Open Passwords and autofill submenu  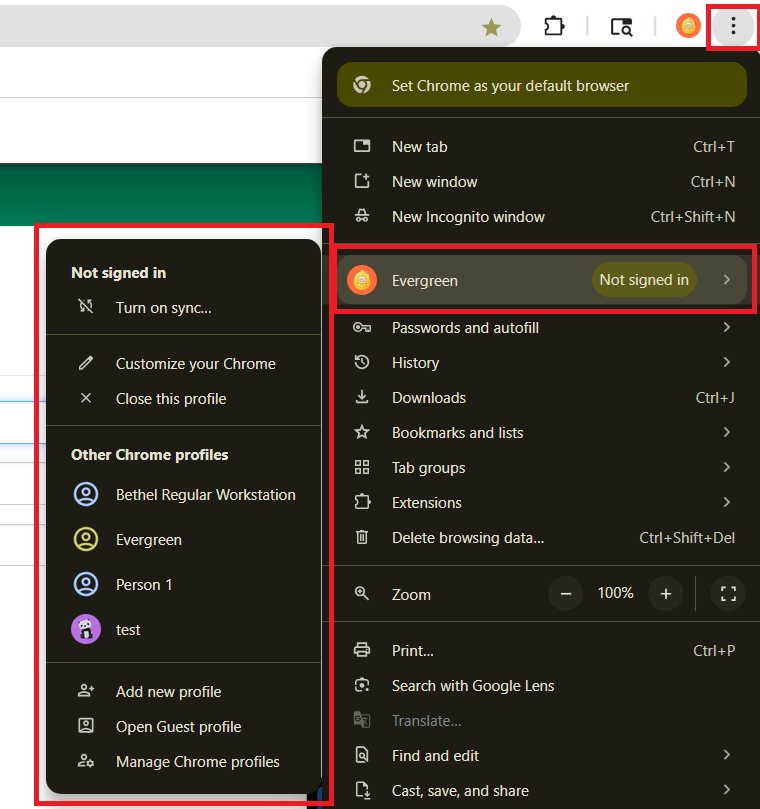(542, 328)
